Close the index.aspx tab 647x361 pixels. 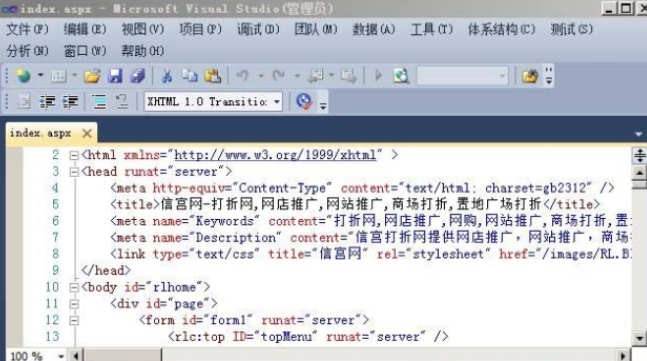point(87,133)
